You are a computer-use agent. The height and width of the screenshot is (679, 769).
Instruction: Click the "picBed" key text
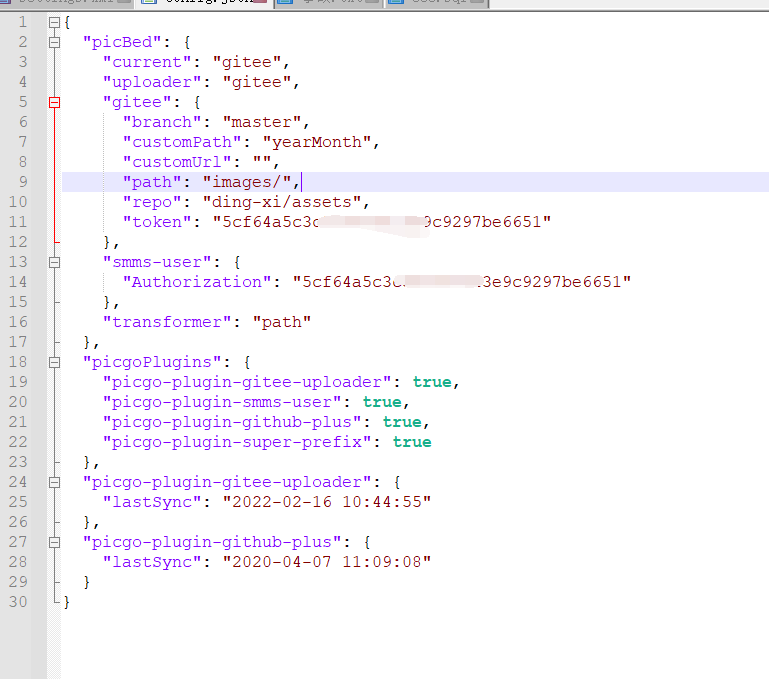click(x=122, y=42)
